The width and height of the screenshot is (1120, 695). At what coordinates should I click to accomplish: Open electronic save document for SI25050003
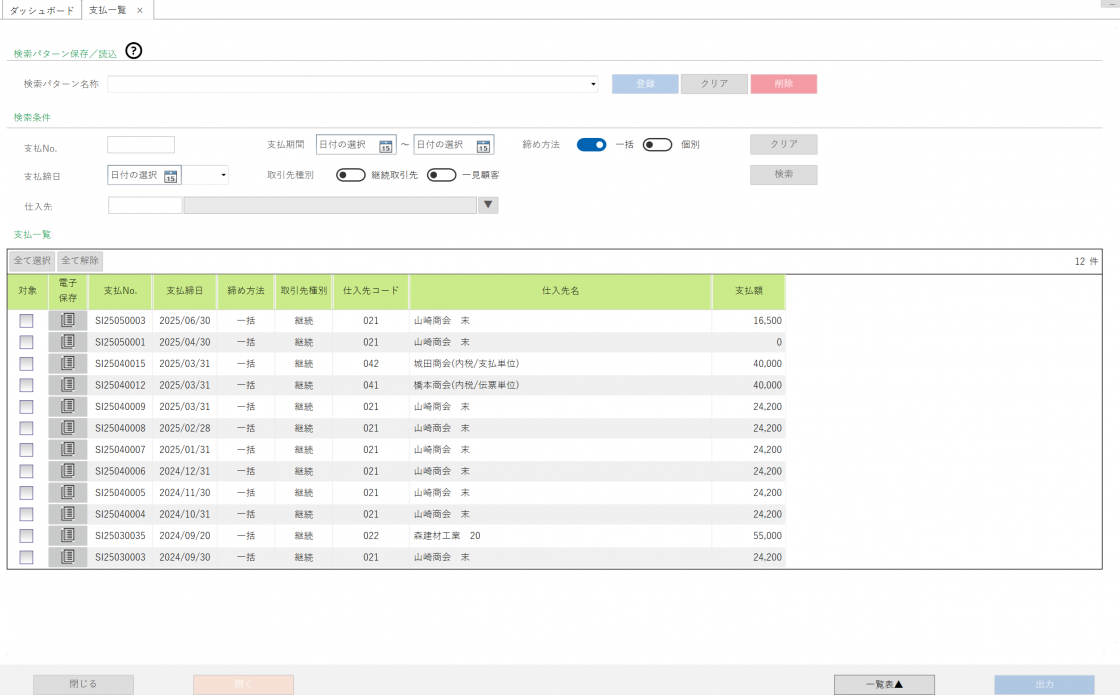(x=68, y=321)
